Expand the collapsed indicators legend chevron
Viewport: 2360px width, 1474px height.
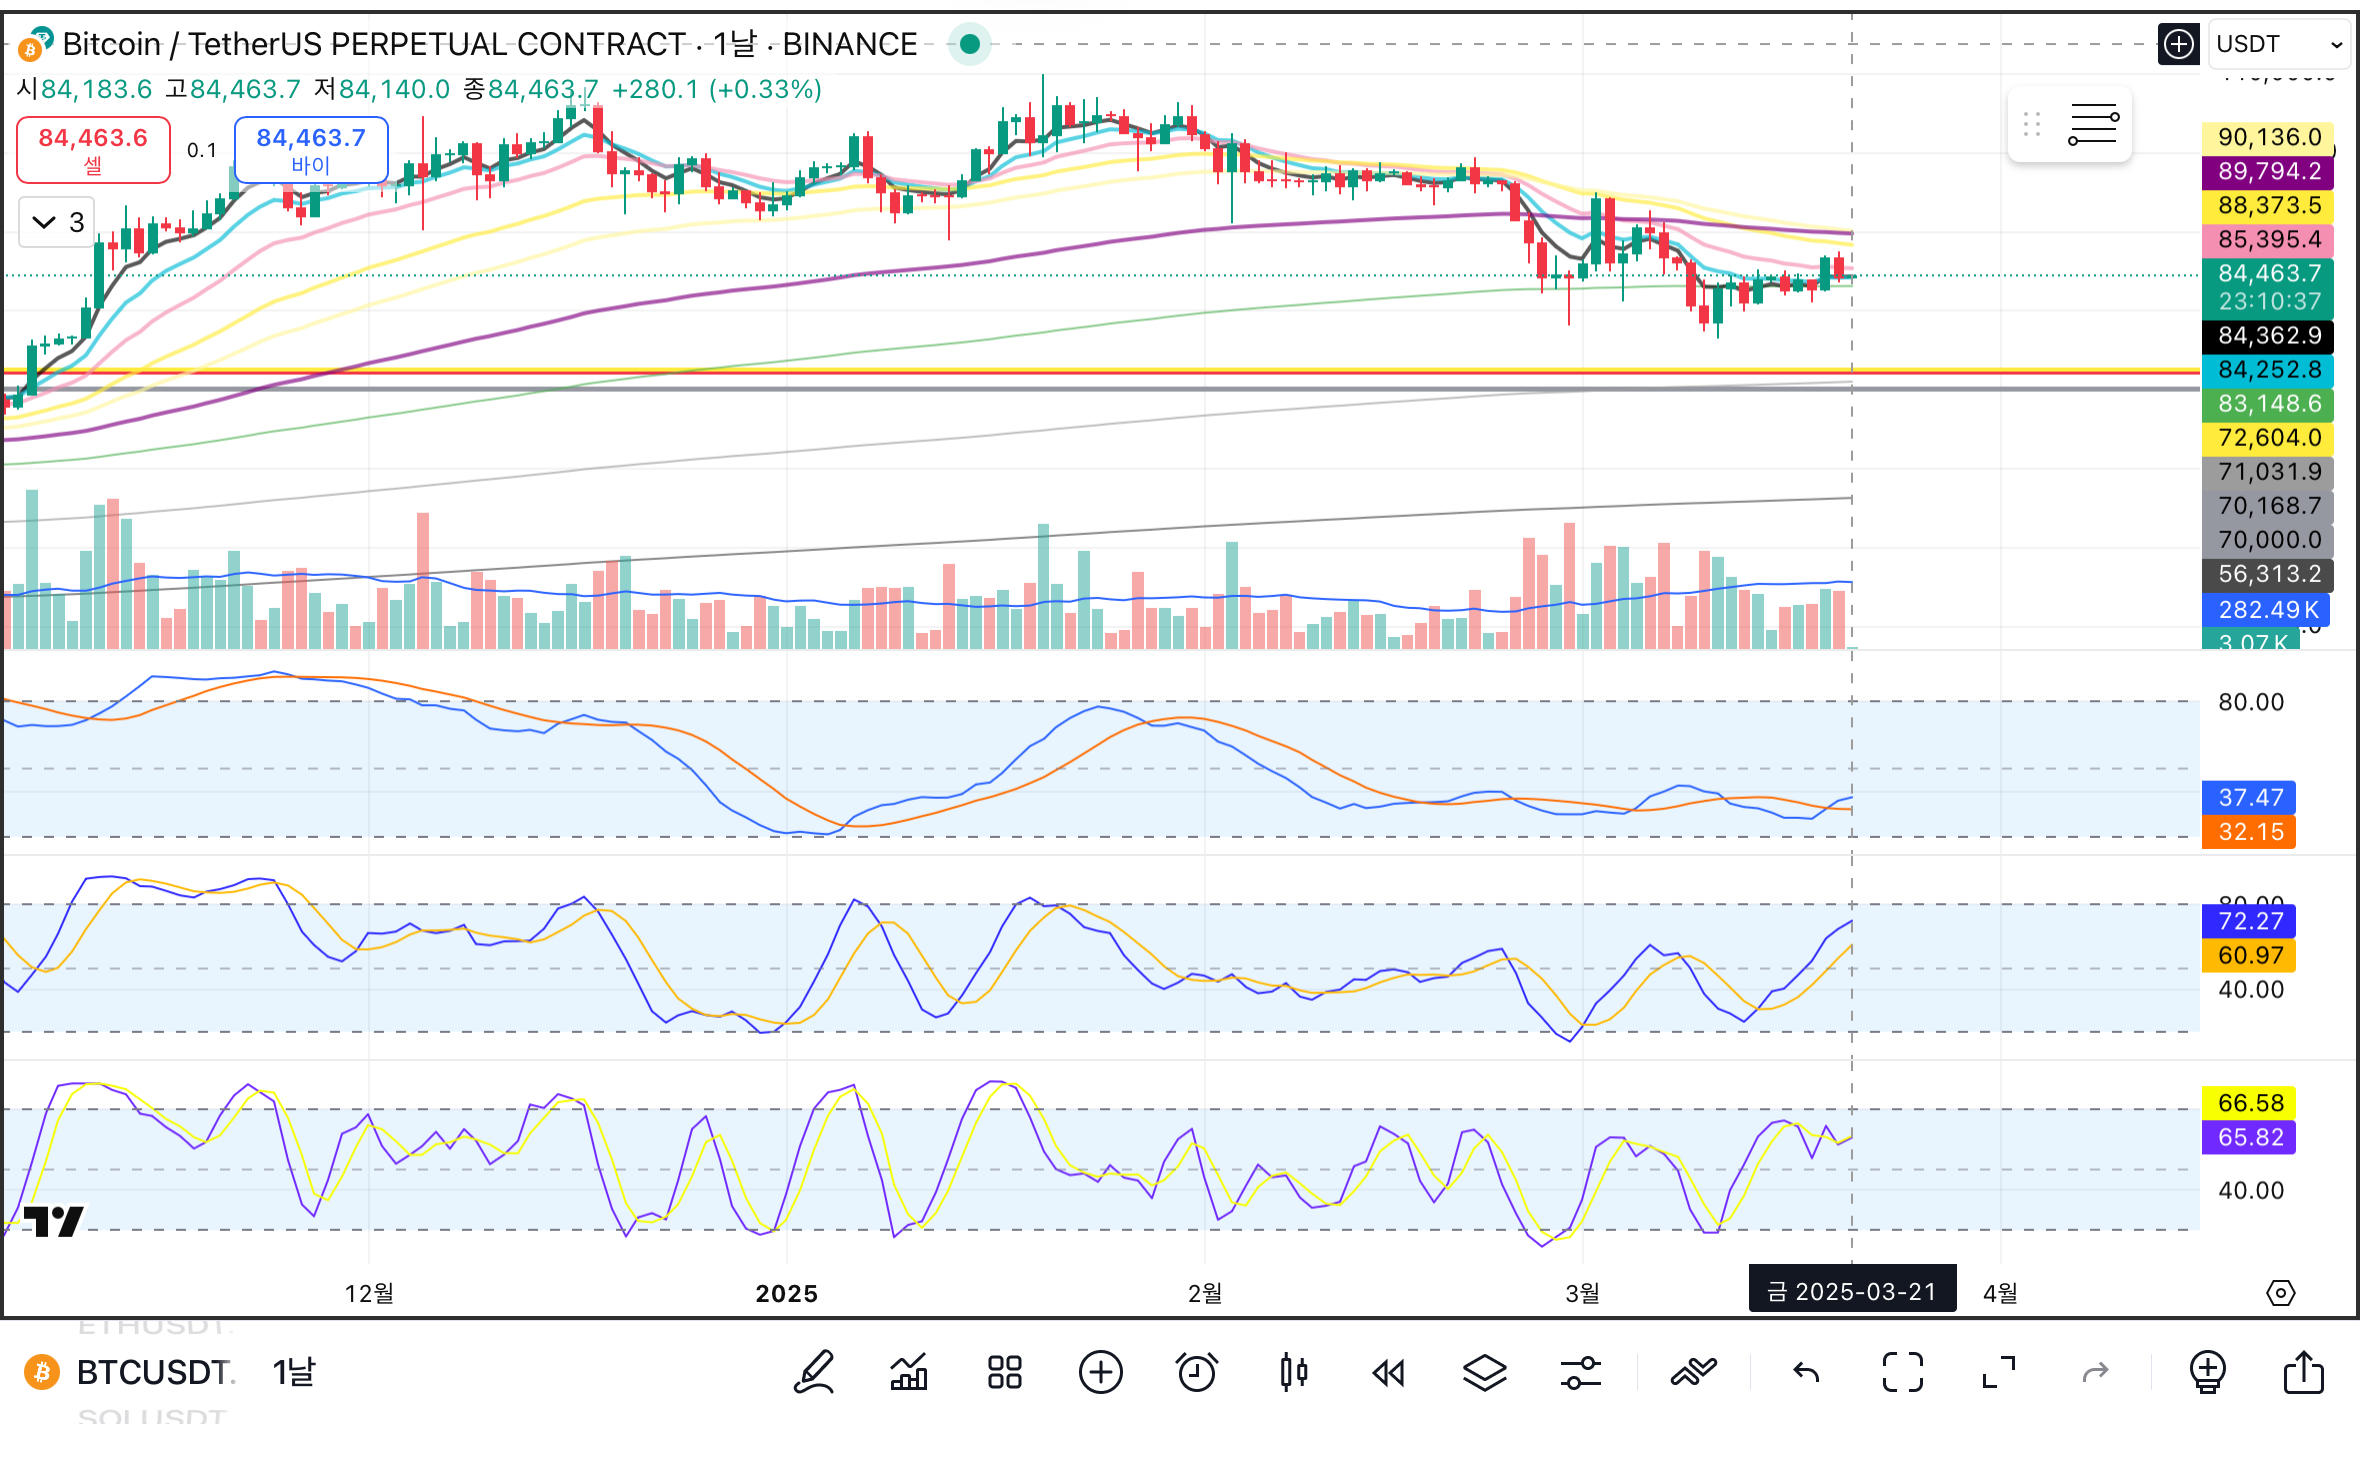tap(44, 222)
